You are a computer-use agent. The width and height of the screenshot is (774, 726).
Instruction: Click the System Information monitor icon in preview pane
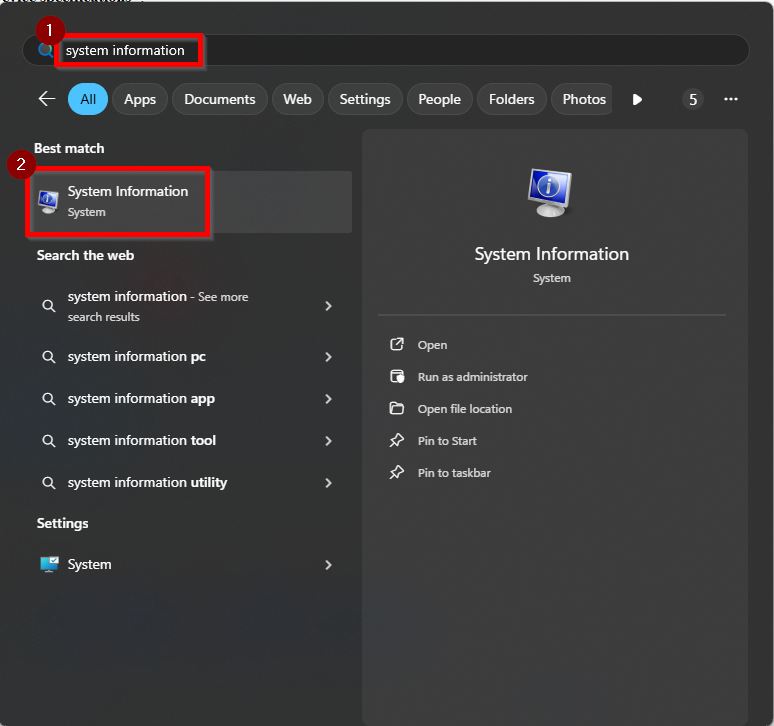550,194
